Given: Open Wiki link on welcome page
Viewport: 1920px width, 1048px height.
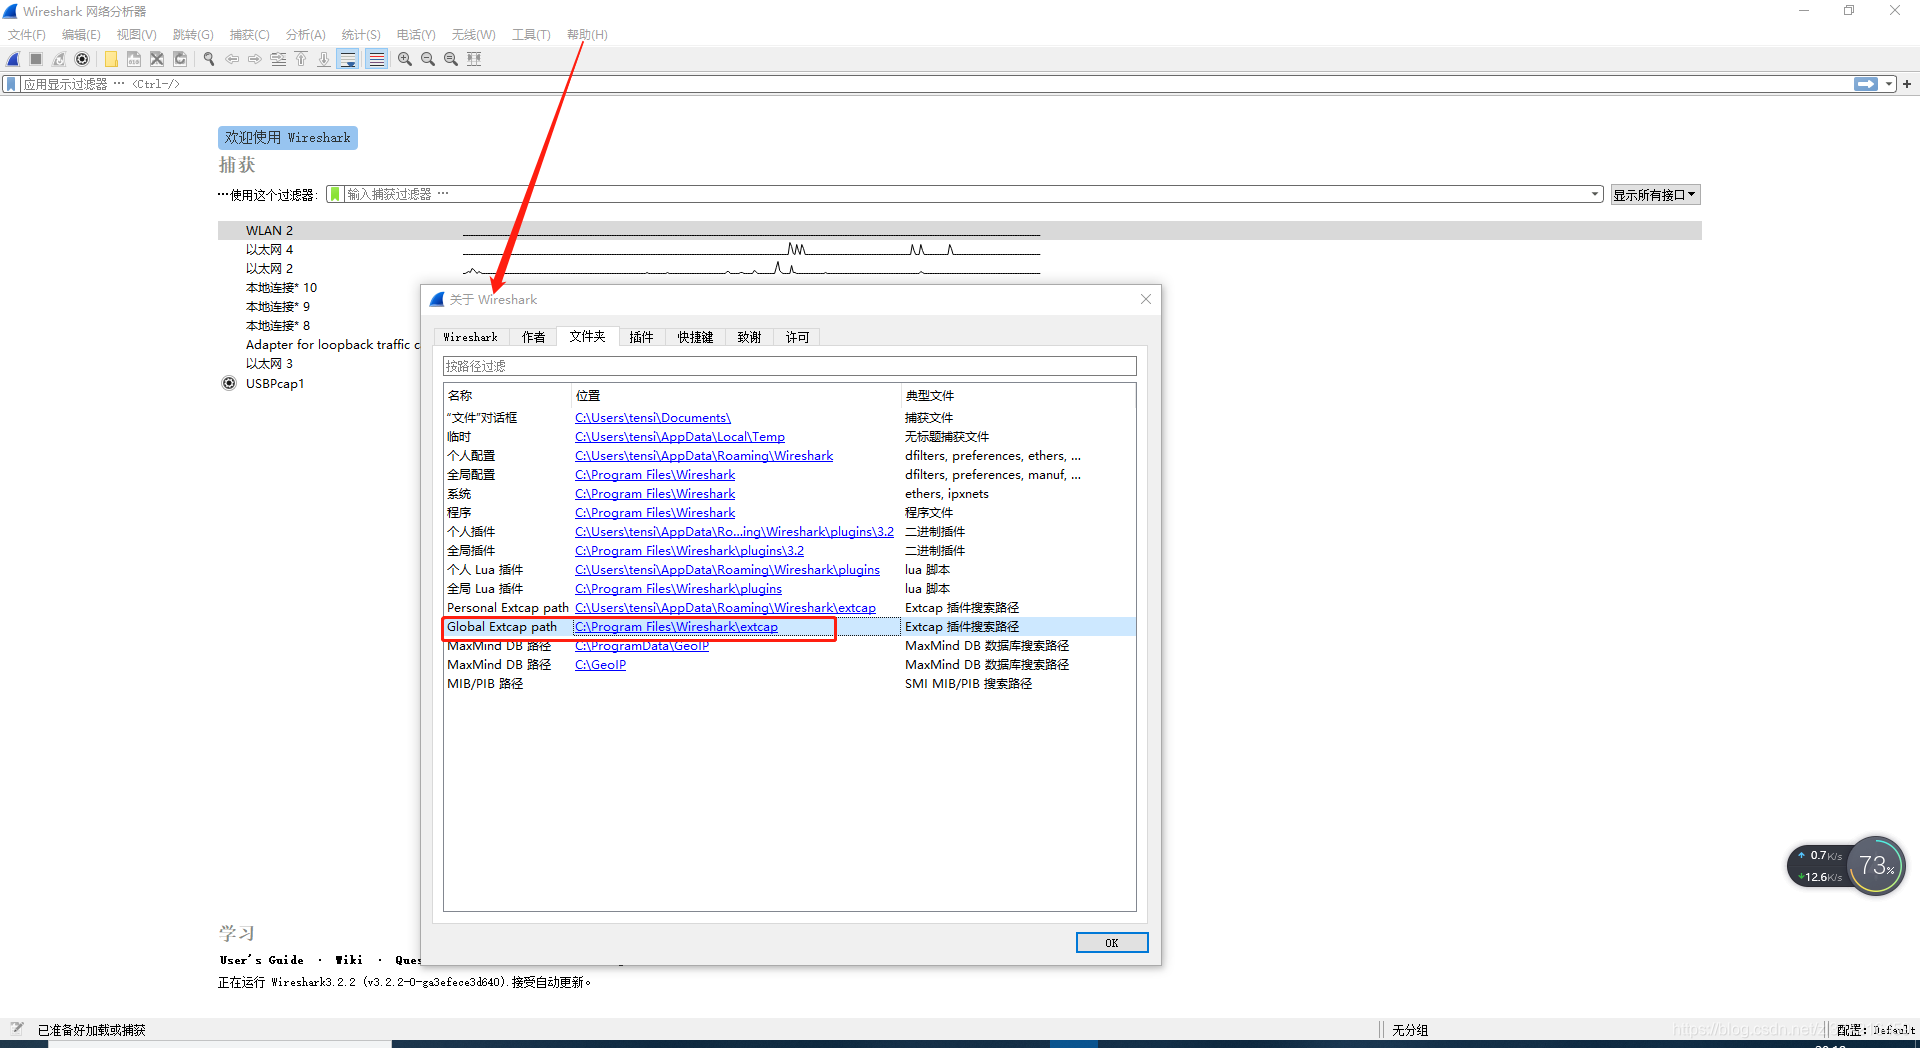Looking at the screenshot, I should tap(349, 960).
